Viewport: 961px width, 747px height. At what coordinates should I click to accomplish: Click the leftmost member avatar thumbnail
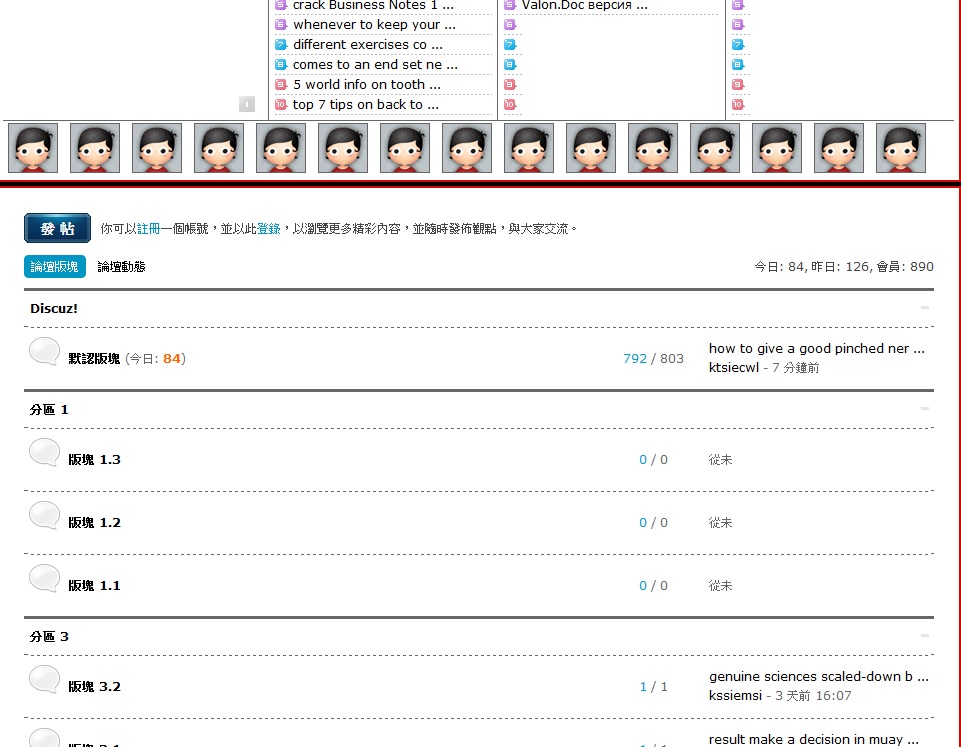click(33, 148)
